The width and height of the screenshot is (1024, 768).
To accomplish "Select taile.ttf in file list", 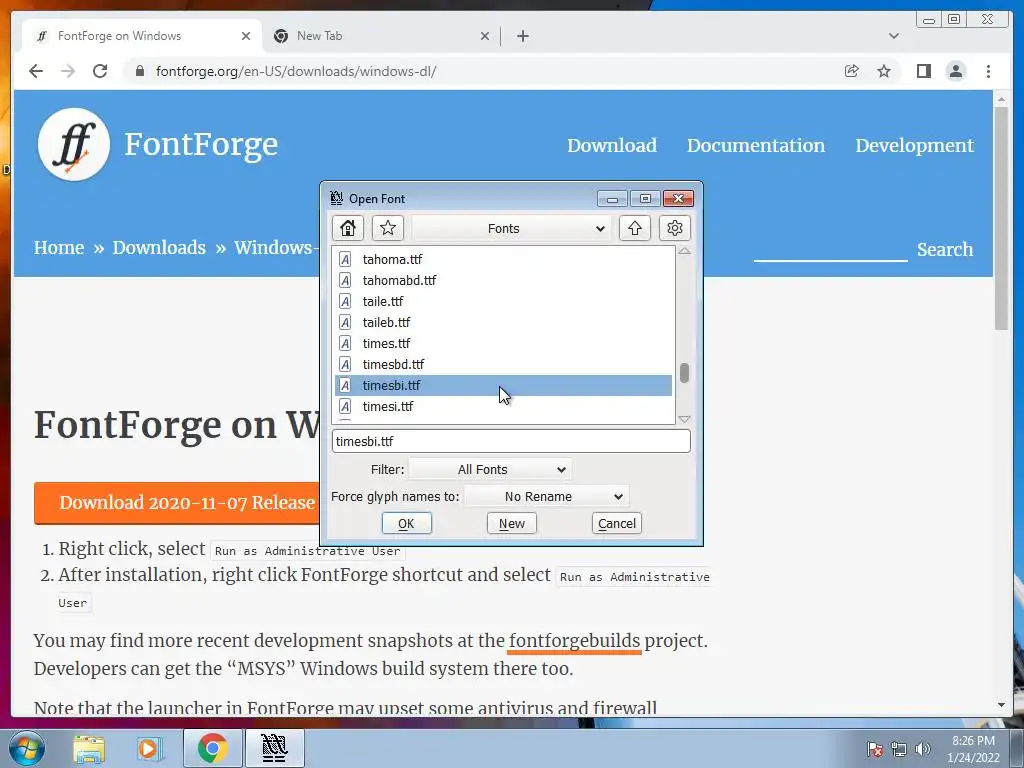I will (503, 301).
